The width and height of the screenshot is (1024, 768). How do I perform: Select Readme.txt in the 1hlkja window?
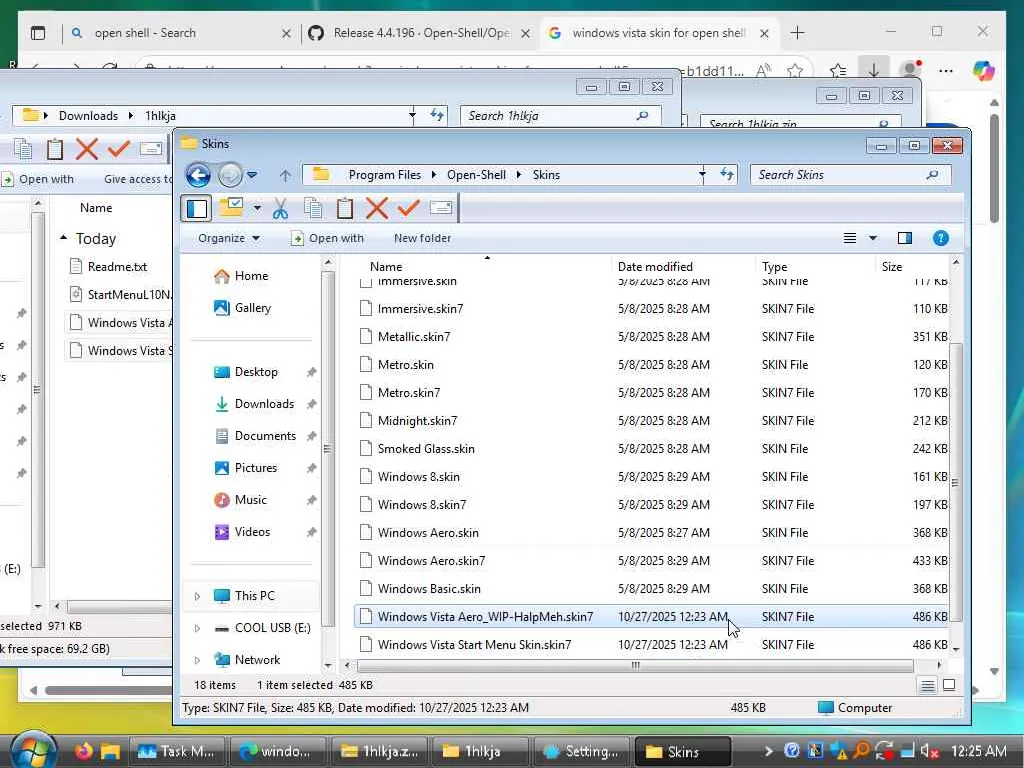coord(117,266)
